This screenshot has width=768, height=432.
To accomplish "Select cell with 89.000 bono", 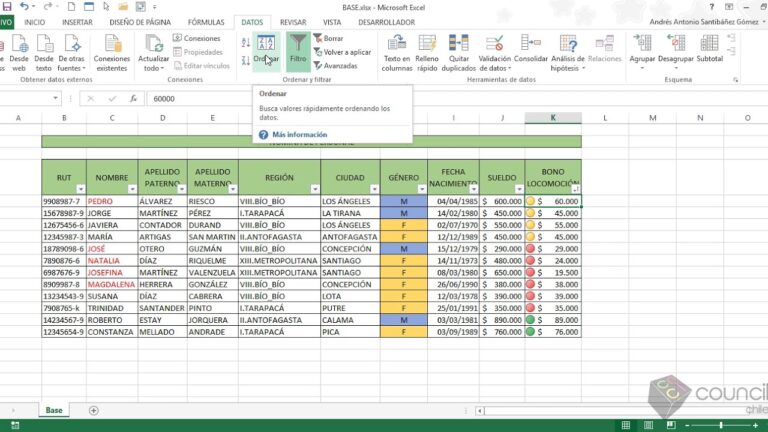I will (x=553, y=320).
